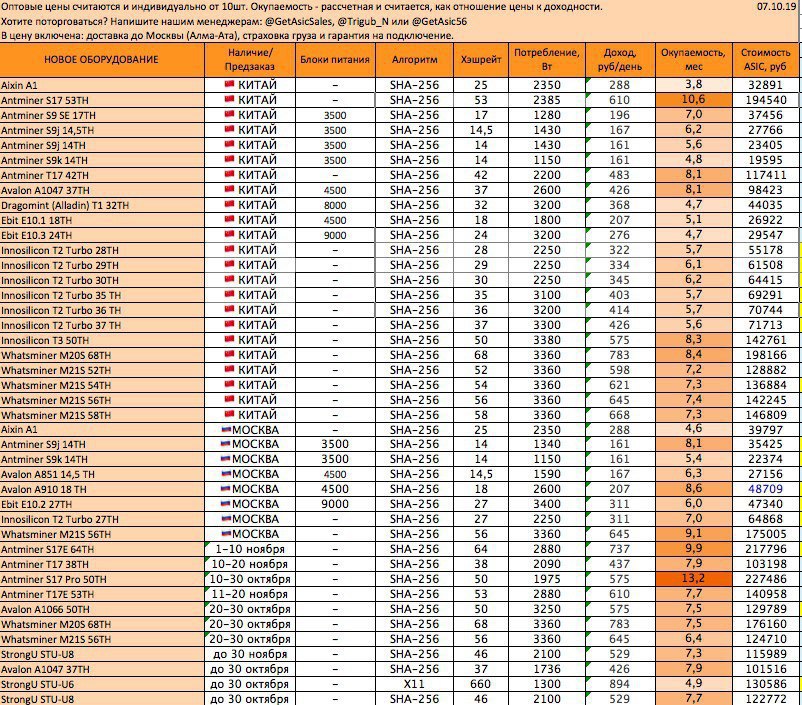
Task: Select the '1-10 ноября' availability cell
Action: [x=250, y=549]
